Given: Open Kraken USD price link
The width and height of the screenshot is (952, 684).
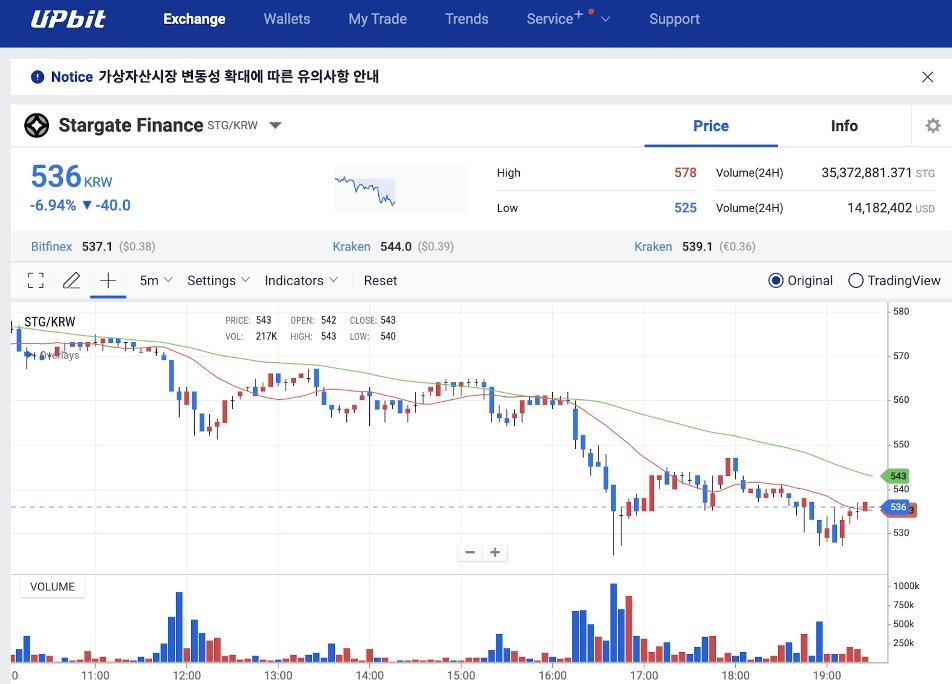Looking at the screenshot, I should click(352, 246).
